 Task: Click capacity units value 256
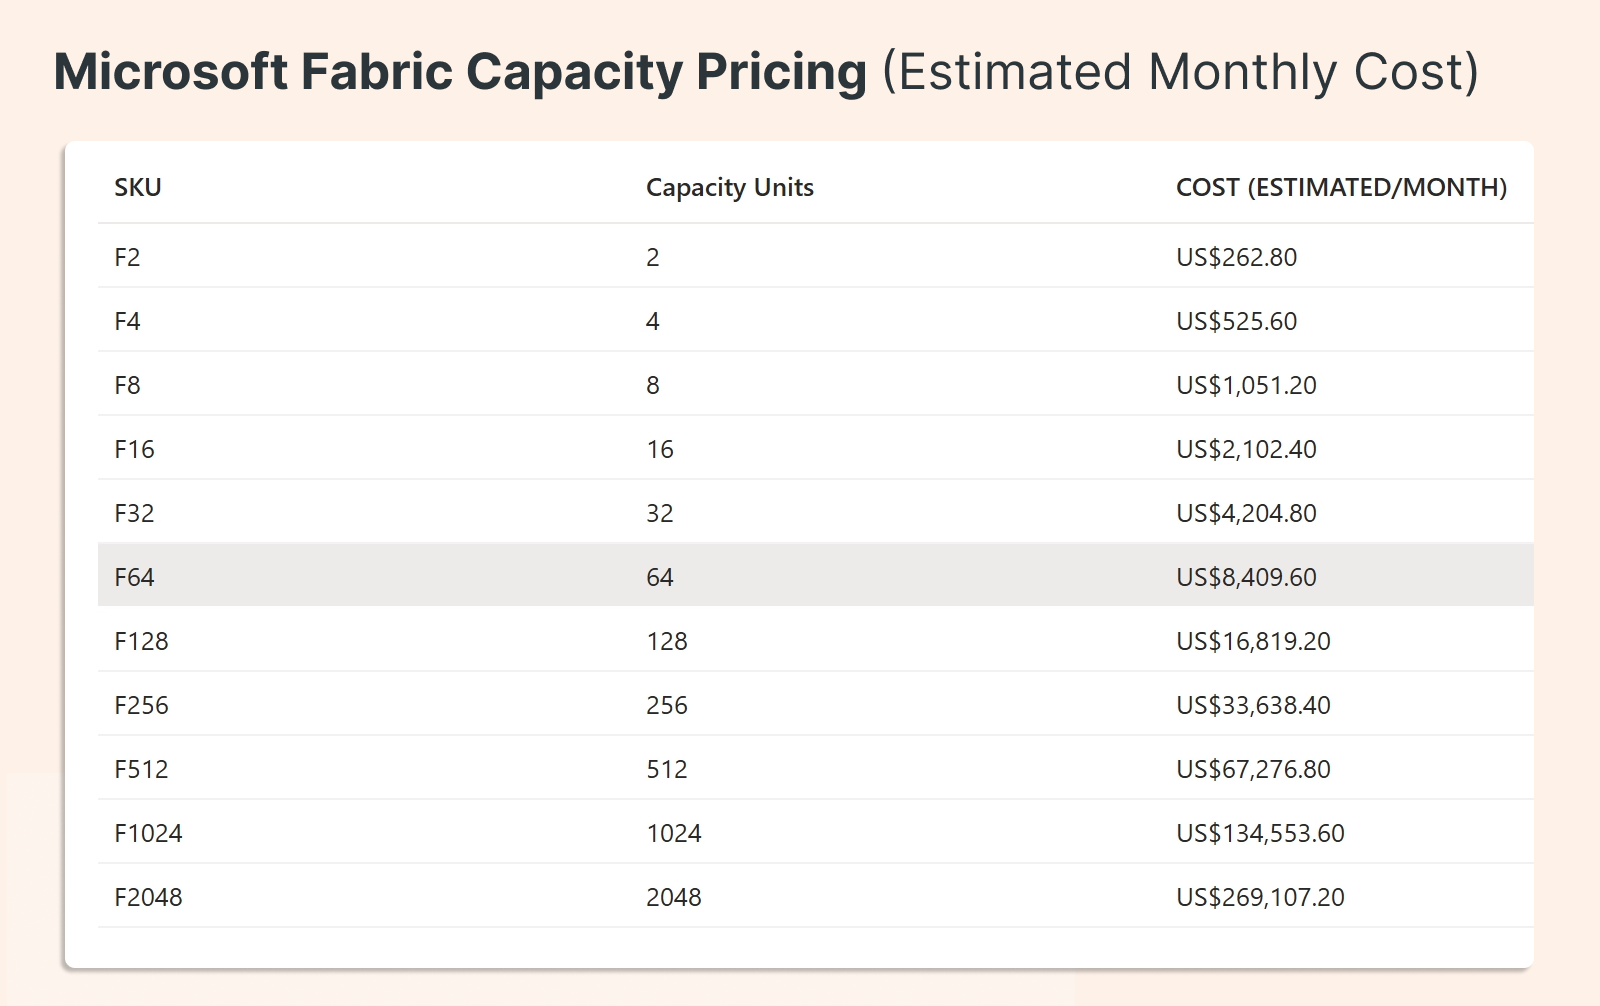point(666,706)
